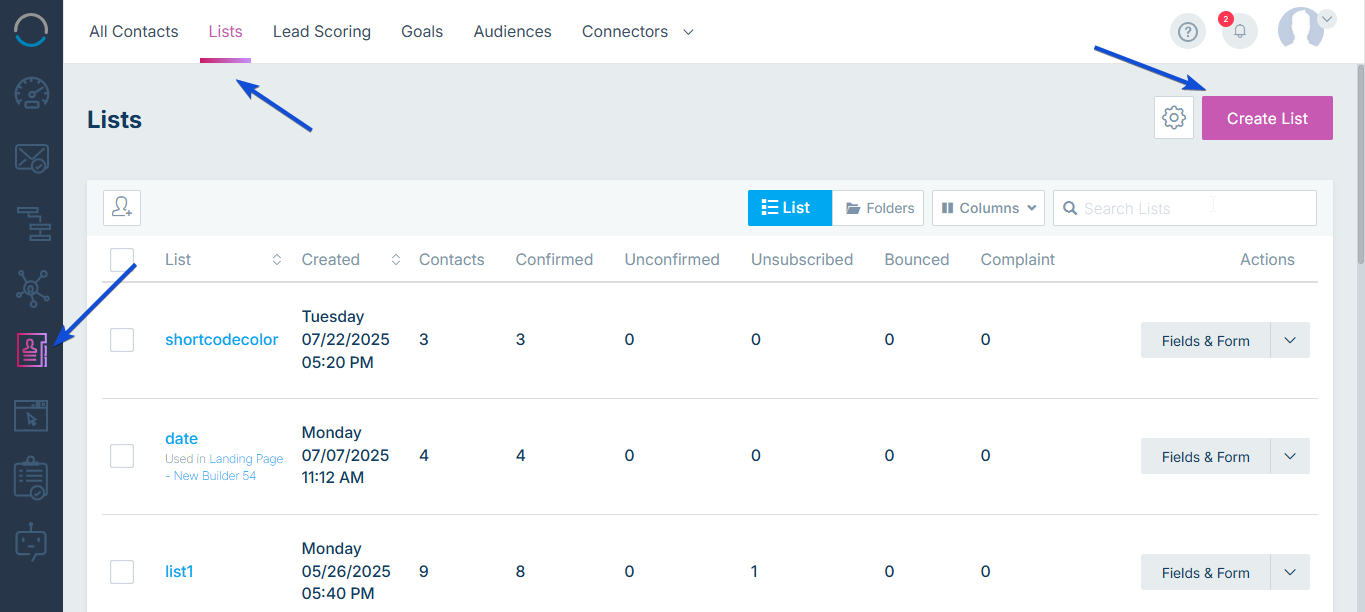
Task: Click Fields & Form for date list
Action: pyautogui.click(x=1206, y=456)
